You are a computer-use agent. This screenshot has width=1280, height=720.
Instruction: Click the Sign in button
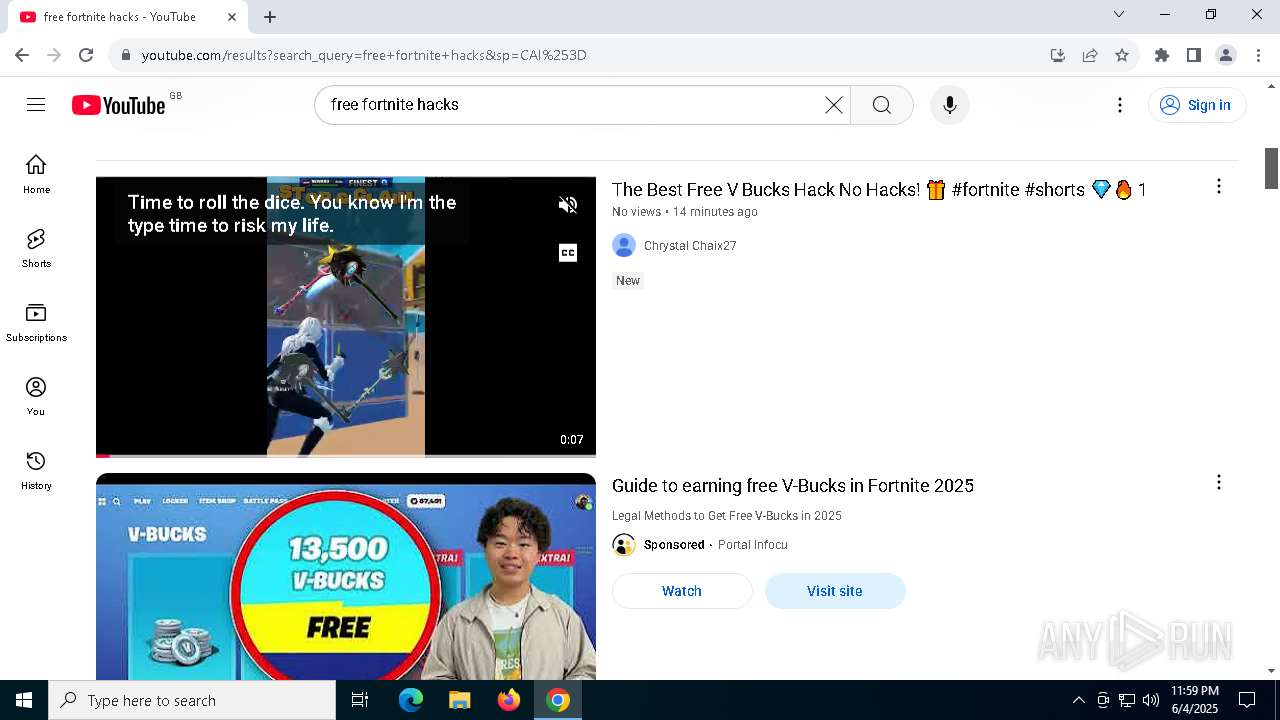point(1197,105)
